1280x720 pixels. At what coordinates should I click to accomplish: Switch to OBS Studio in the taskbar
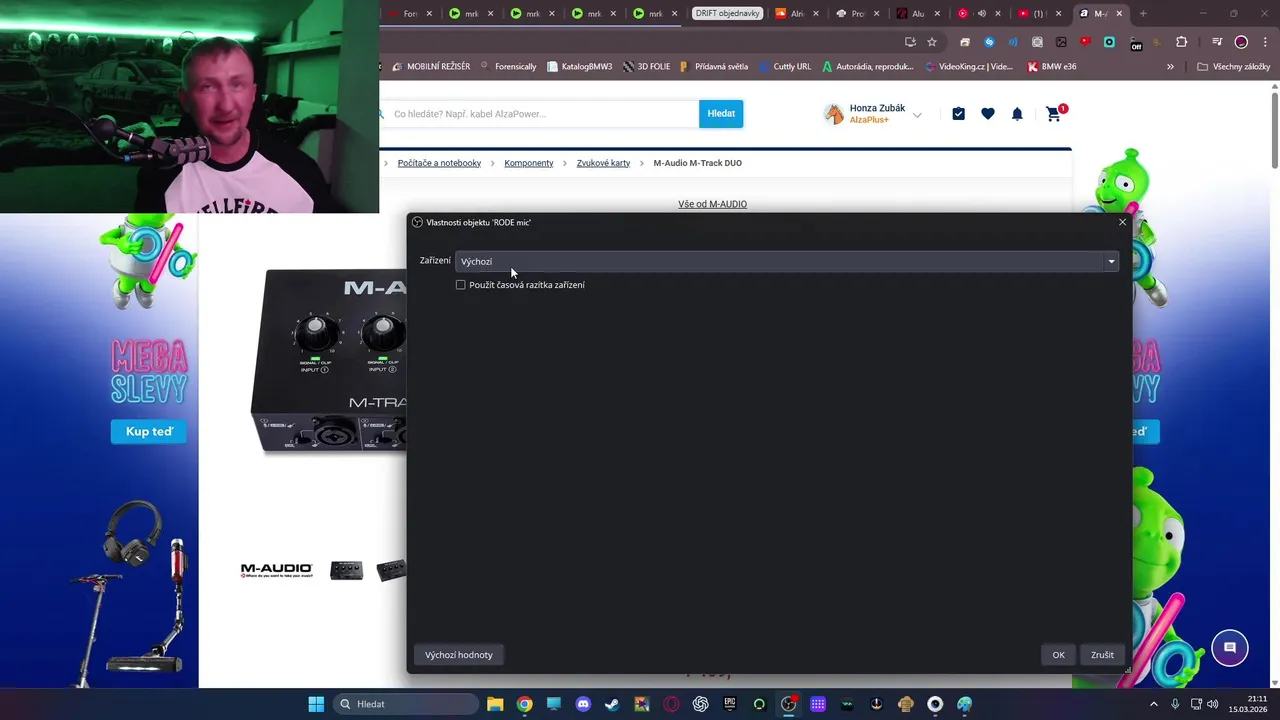(788, 704)
